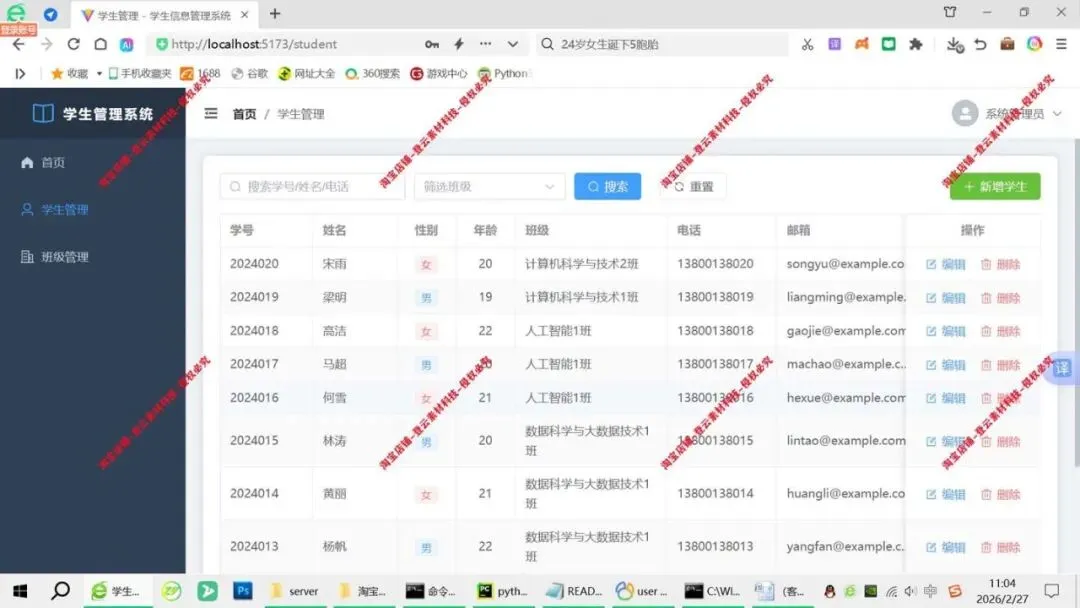The image size is (1080, 608).
Task: Open the 系统管理员 user dropdown
Action: [x=1007, y=114]
